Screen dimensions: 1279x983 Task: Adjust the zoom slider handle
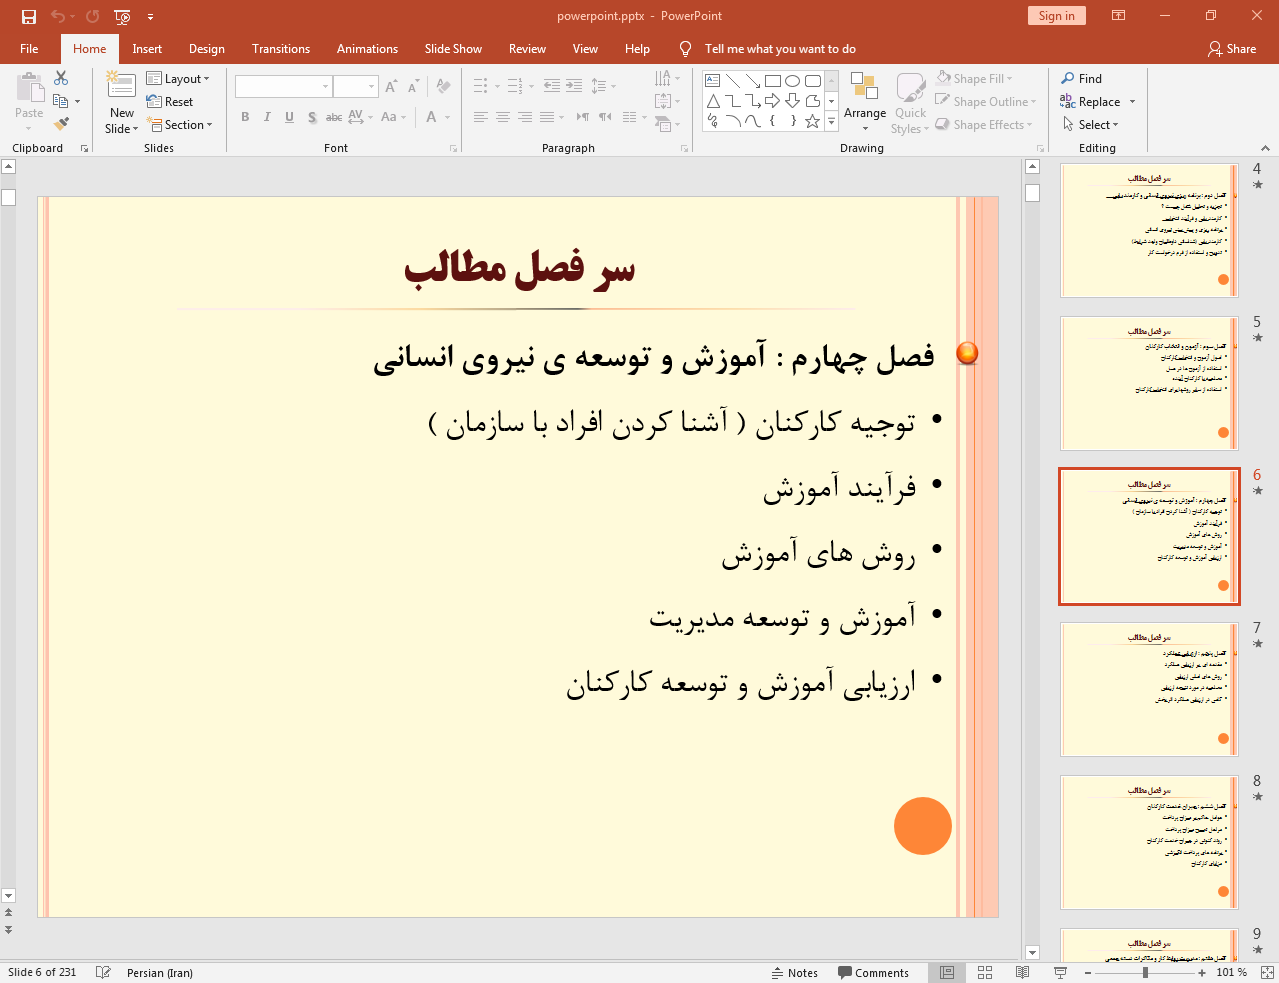pos(1145,972)
